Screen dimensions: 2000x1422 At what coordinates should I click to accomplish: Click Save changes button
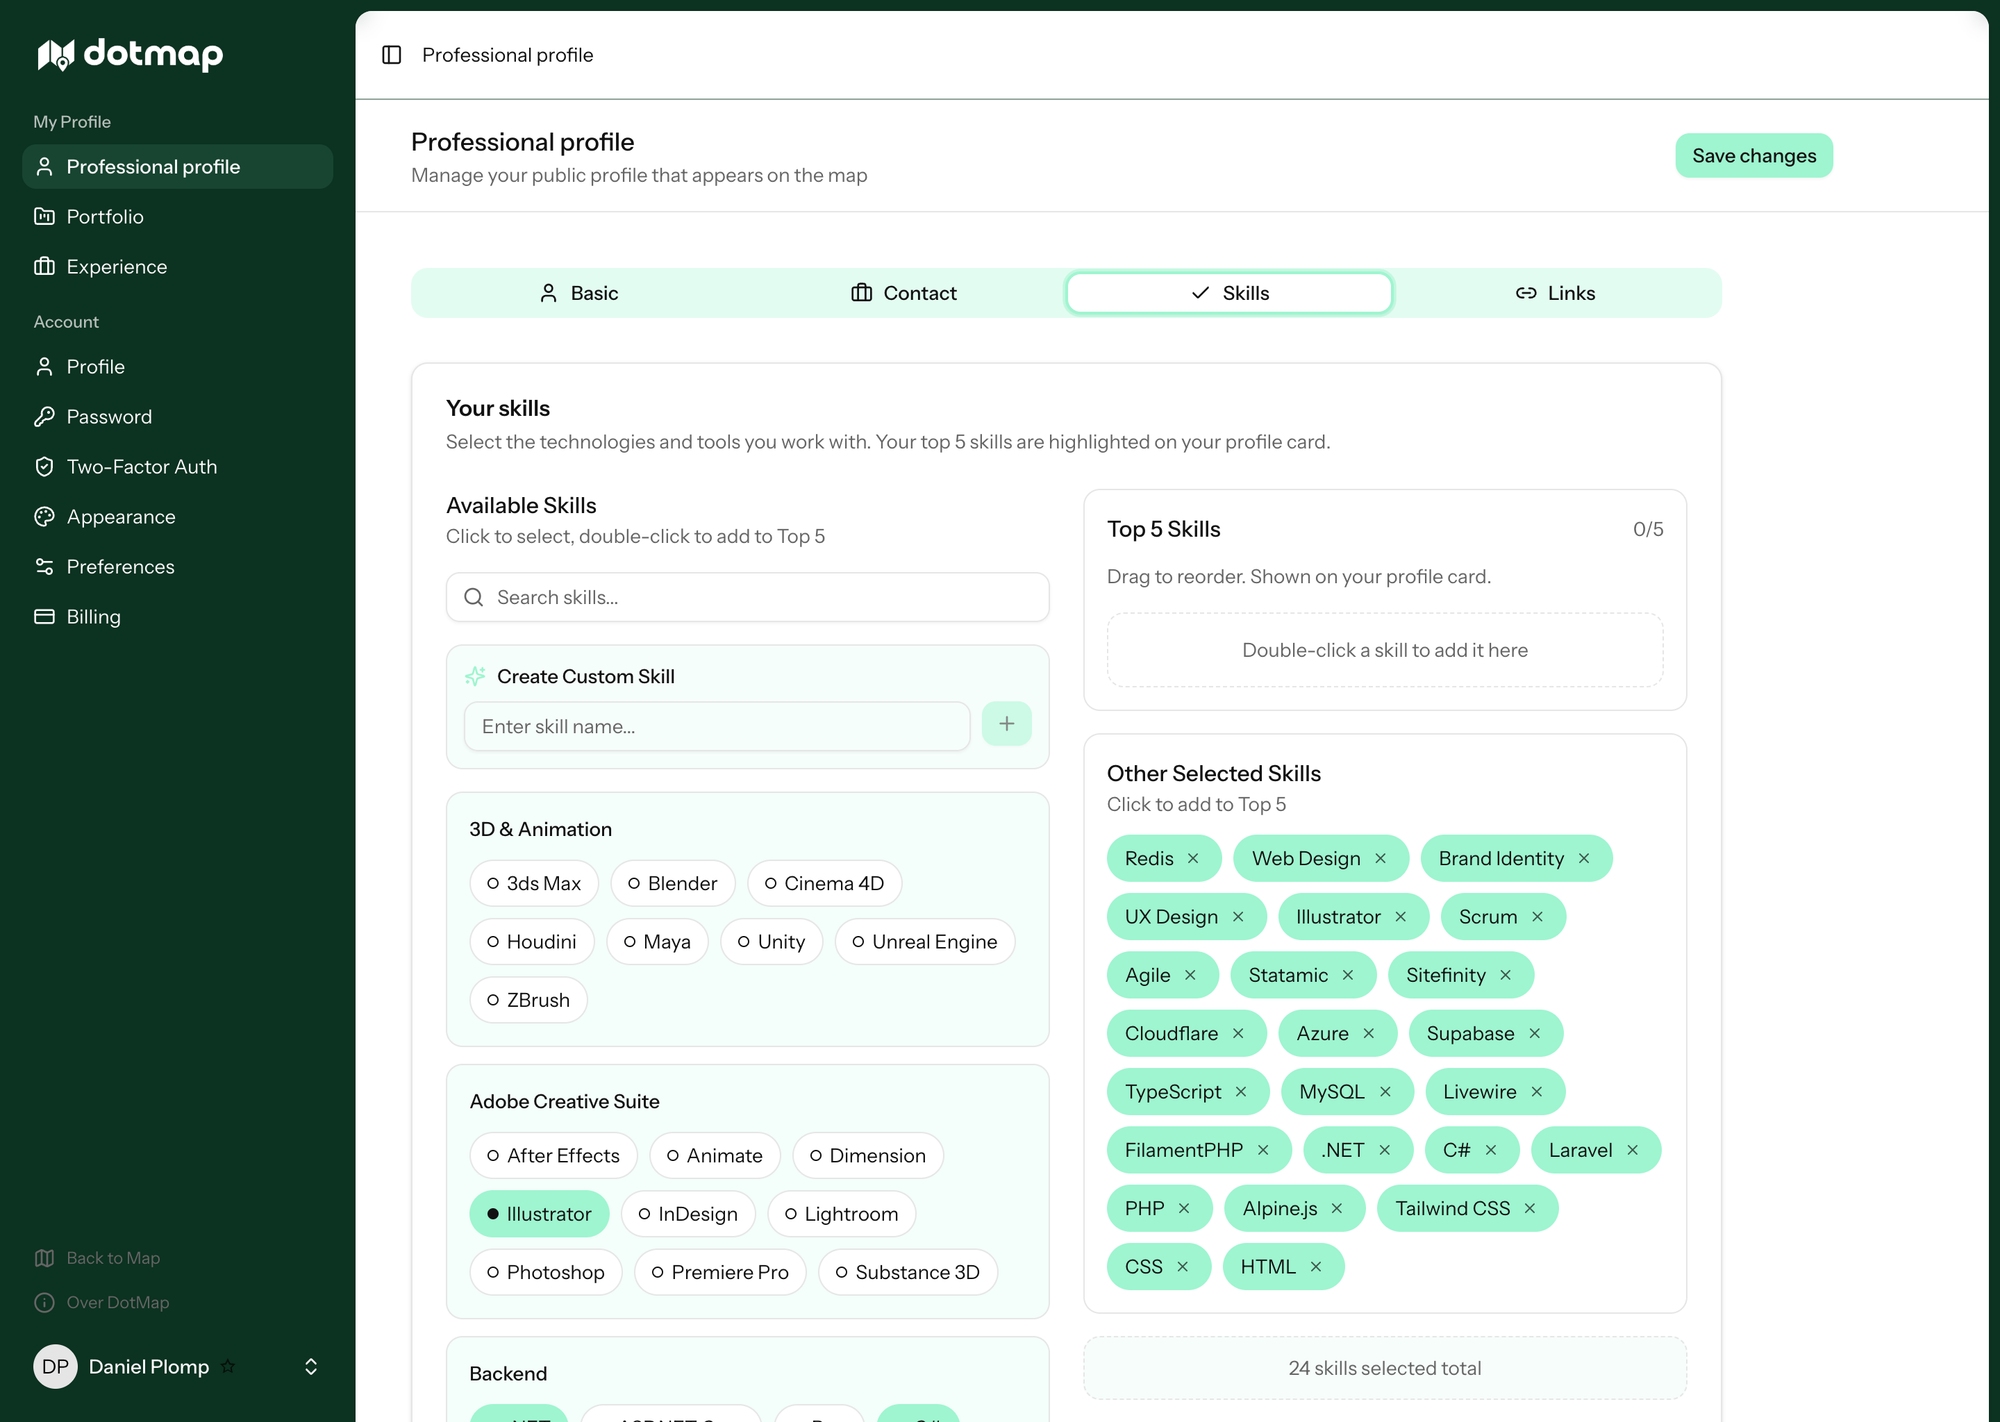tap(1753, 156)
